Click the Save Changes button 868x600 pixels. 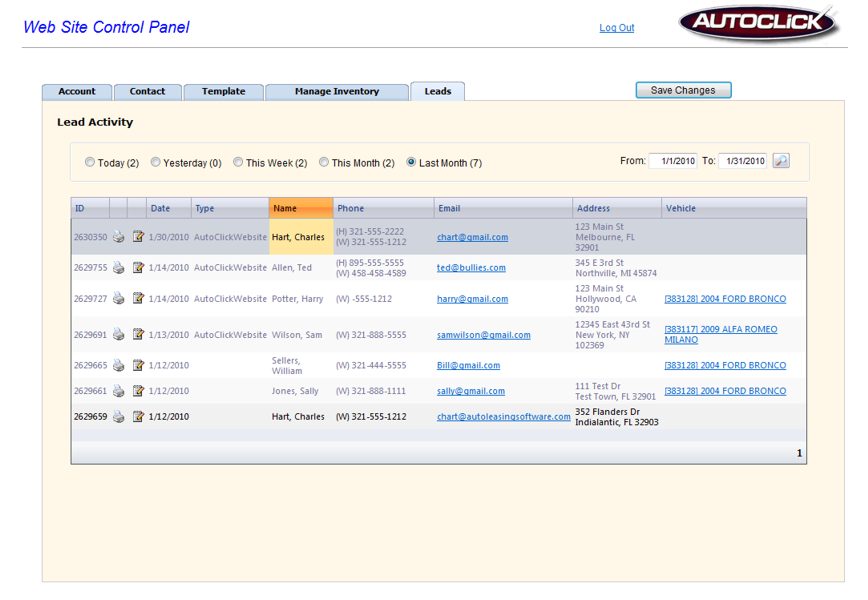click(683, 90)
